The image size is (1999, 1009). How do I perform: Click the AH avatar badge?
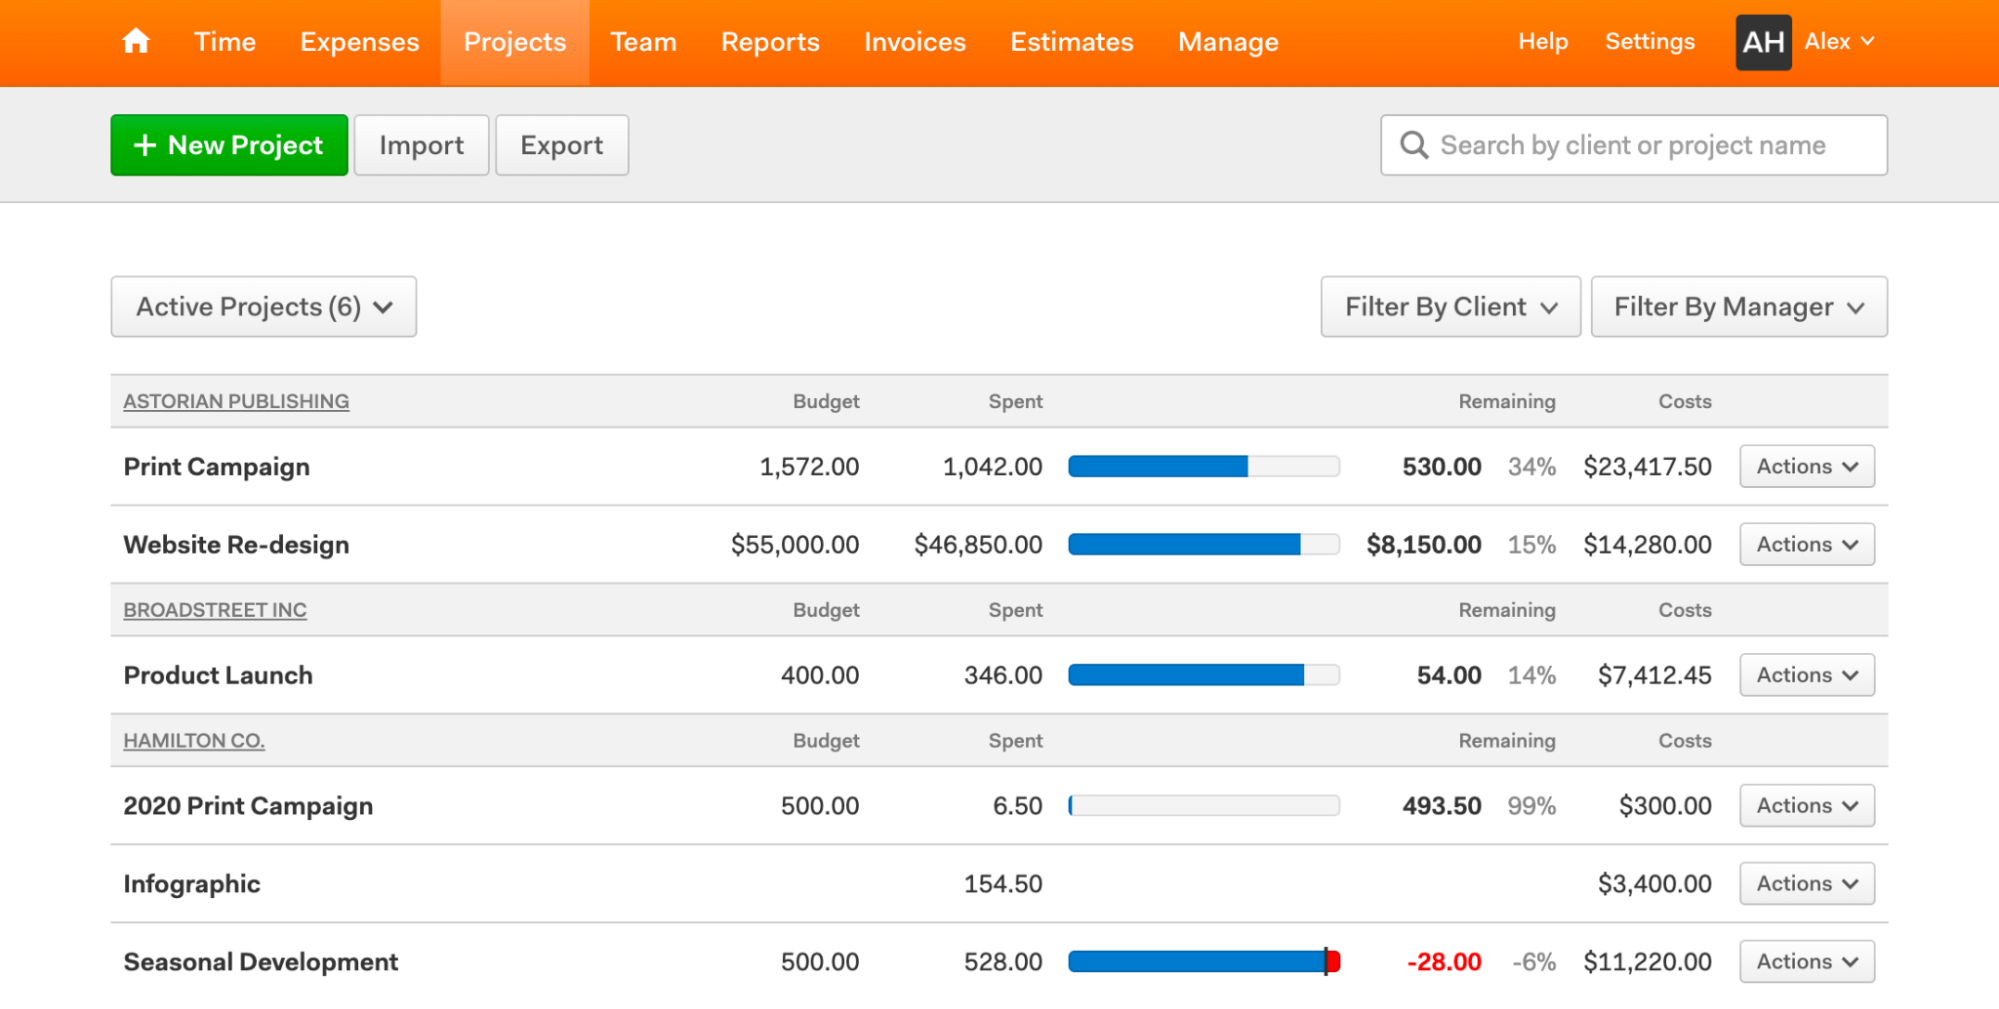[x=1763, y=41]
